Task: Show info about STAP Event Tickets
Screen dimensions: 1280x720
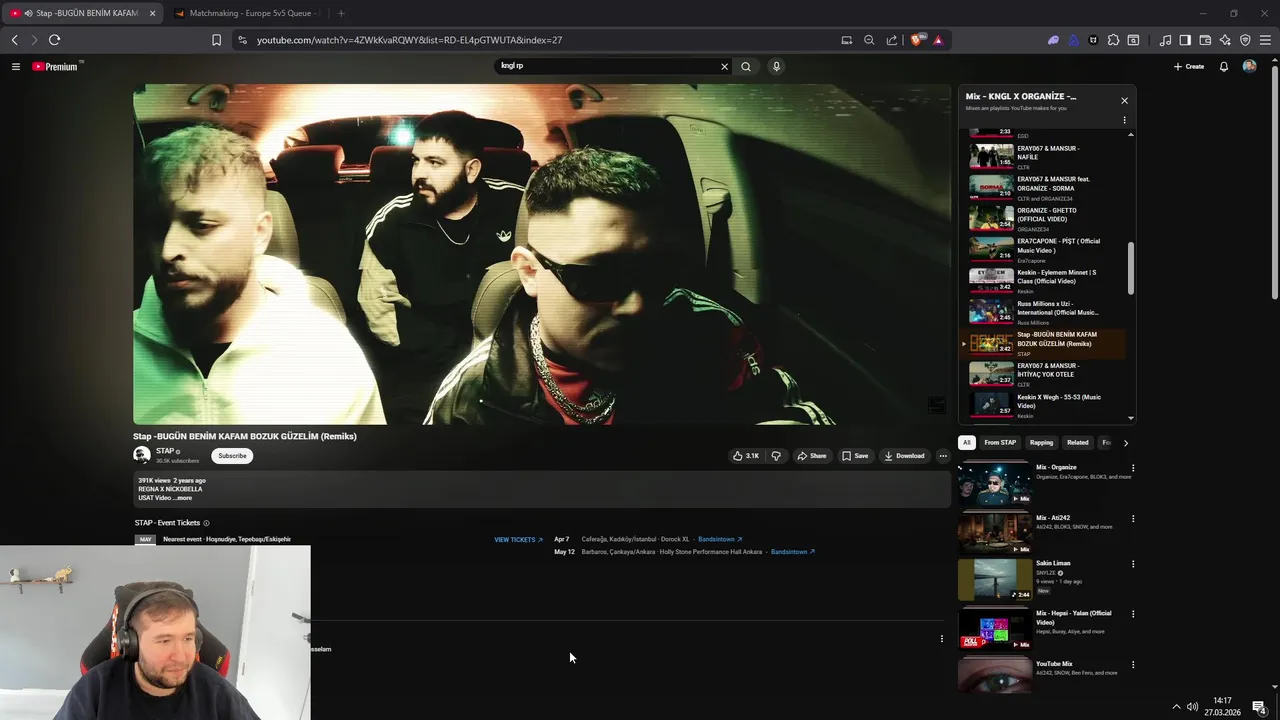Action: (207, 523)
